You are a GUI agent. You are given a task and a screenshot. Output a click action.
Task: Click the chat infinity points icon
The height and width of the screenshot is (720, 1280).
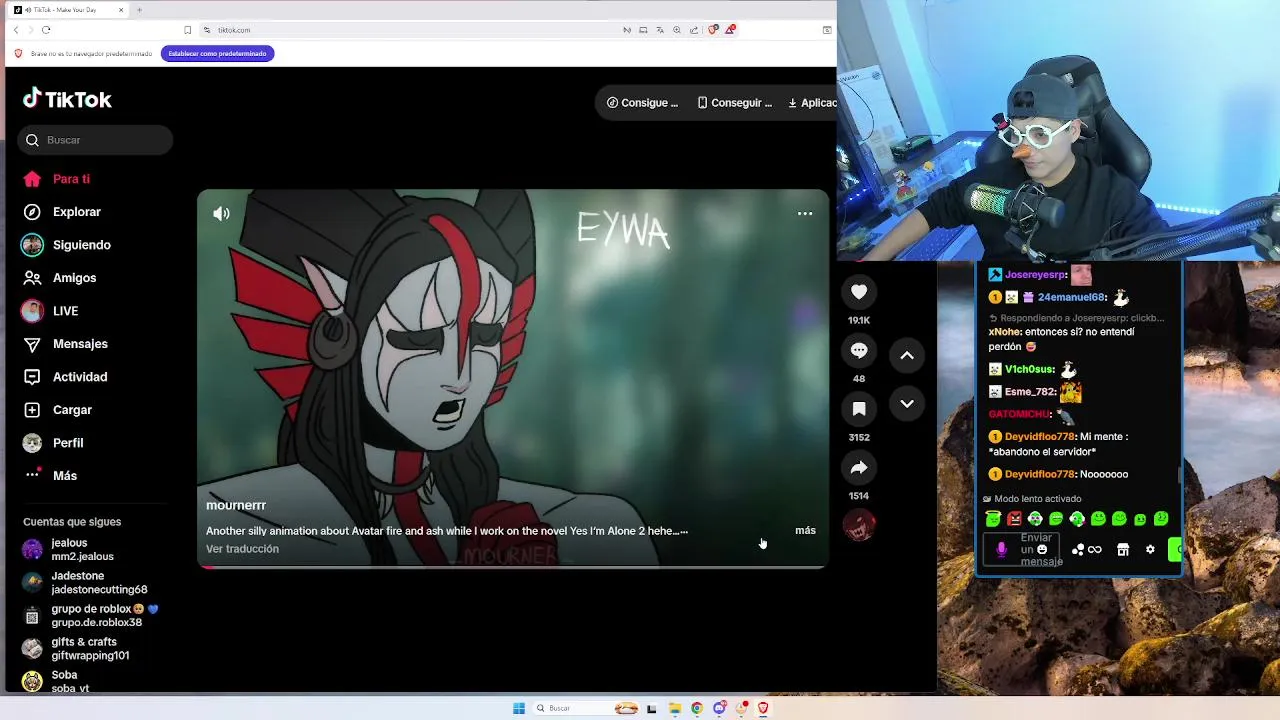point(1095,550)
